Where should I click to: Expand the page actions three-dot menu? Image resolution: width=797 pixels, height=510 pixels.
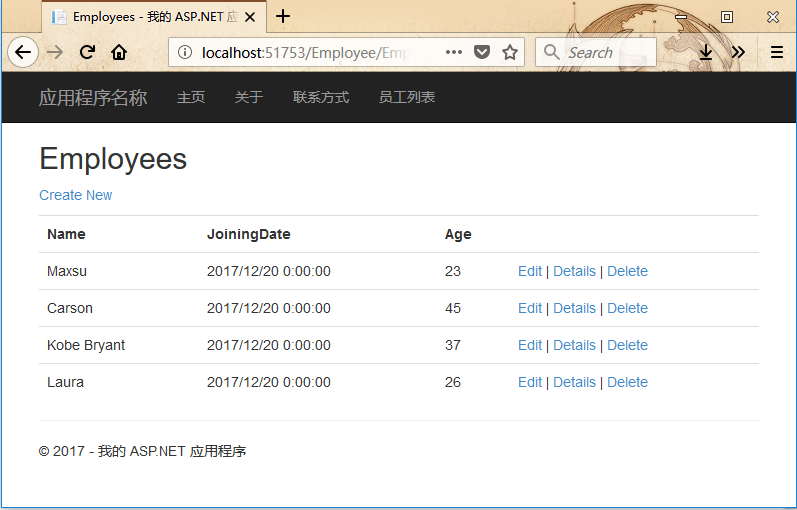[x=454, y=52]
